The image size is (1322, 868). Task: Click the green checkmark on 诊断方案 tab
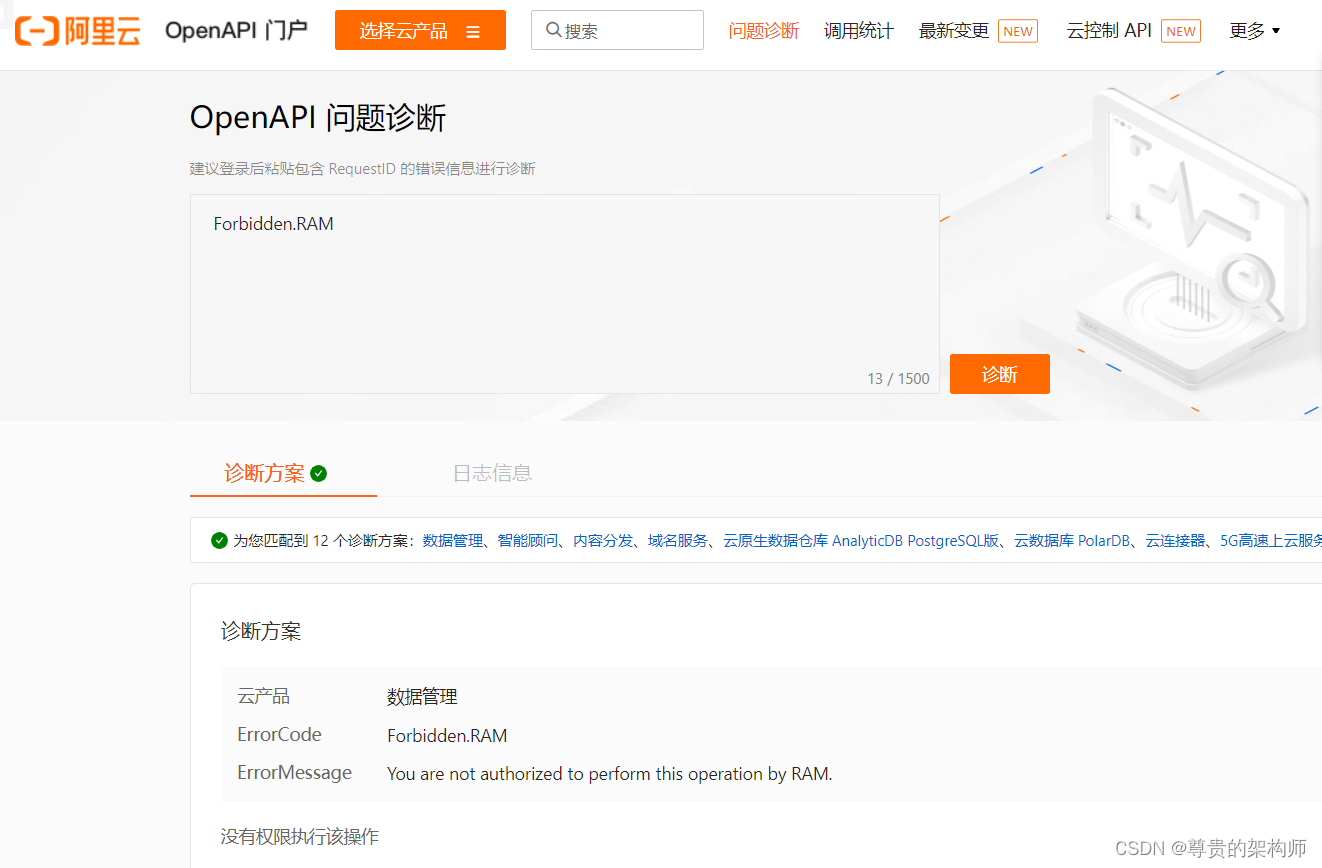[319, 474]
